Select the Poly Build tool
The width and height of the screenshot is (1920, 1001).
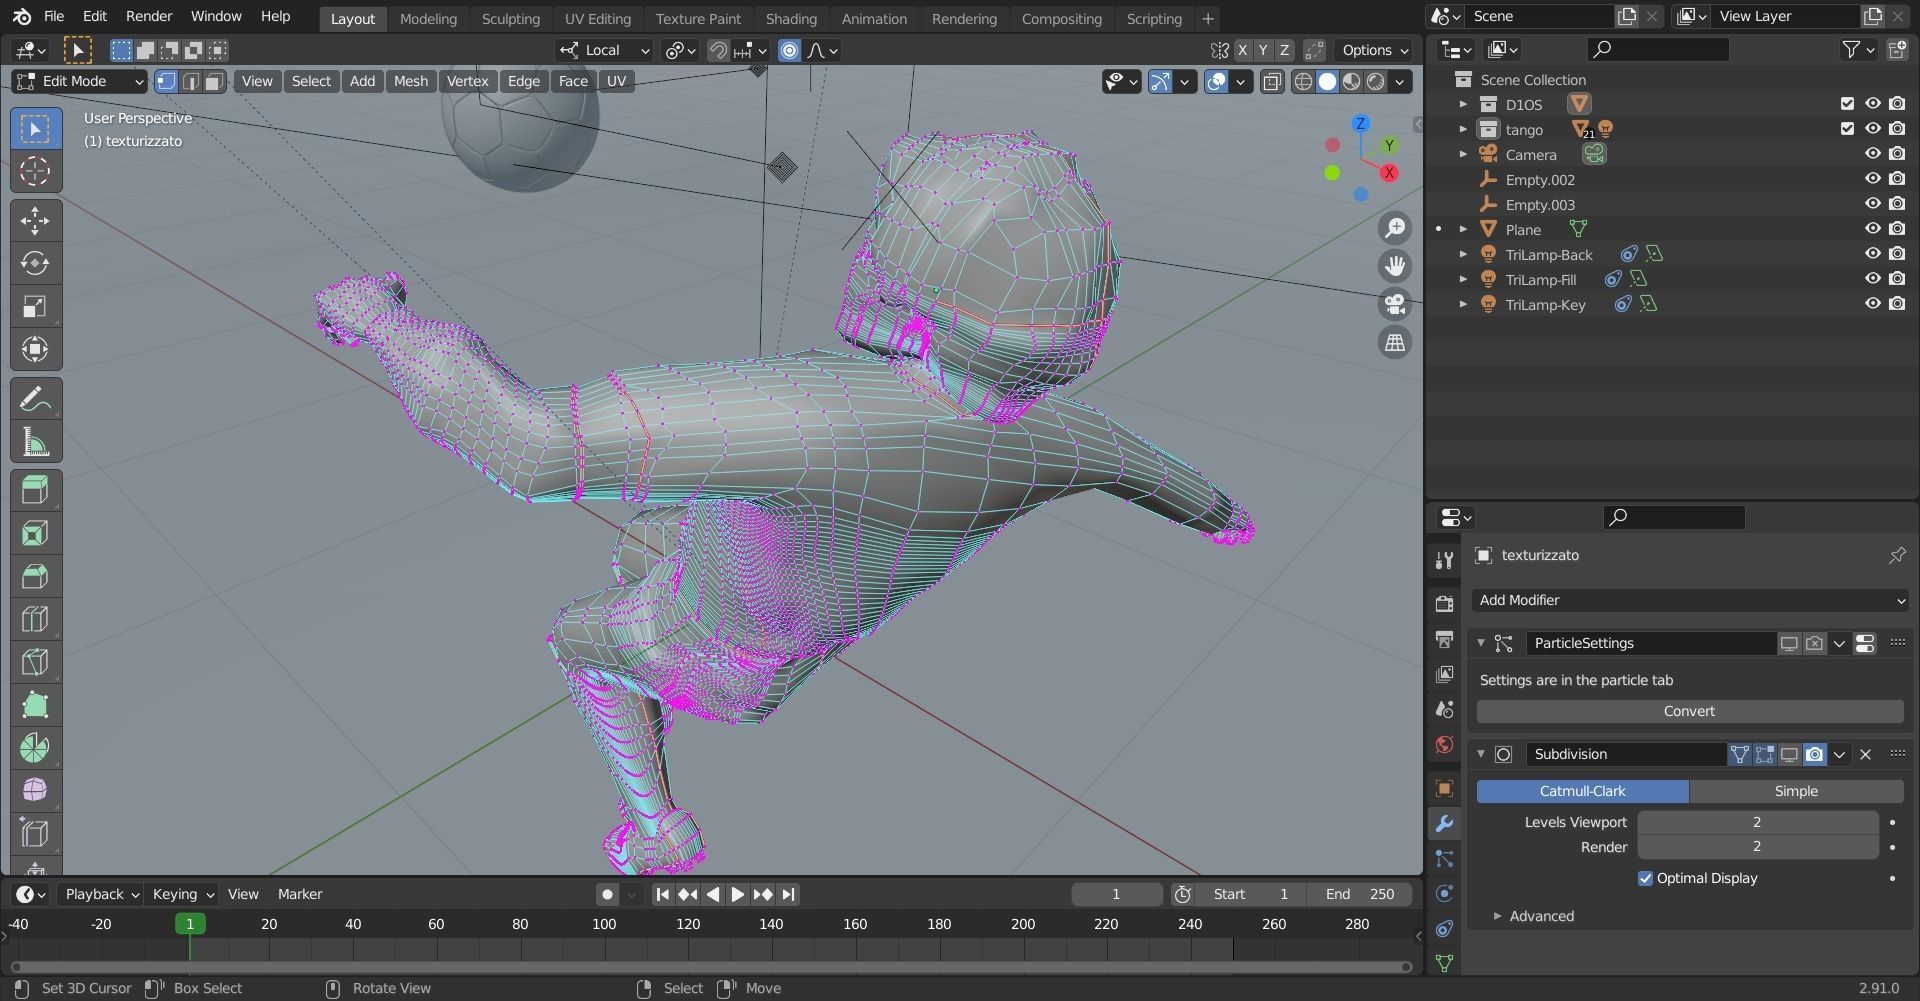(x=35, y=705)
